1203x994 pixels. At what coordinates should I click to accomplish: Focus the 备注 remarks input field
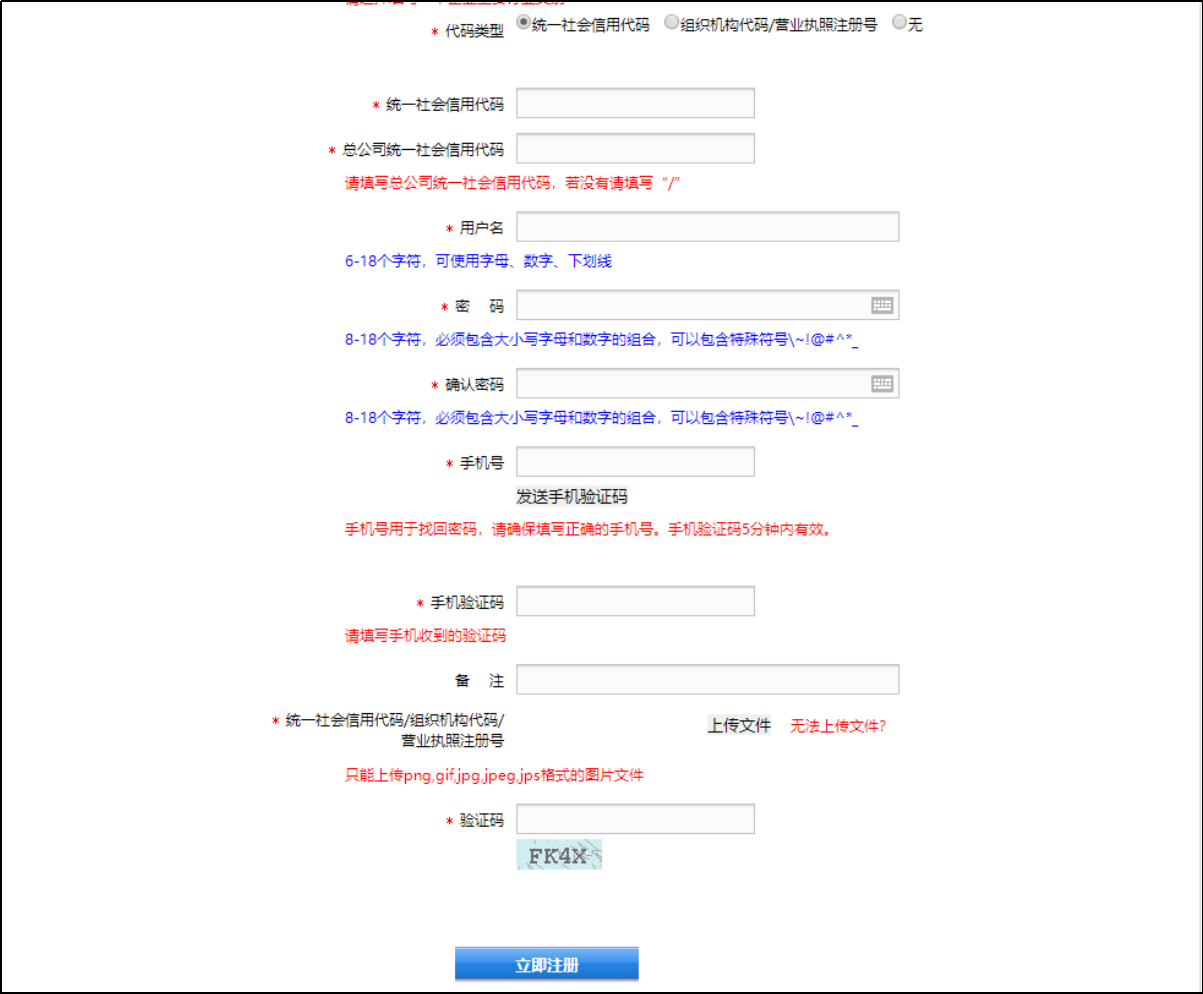(x=707, y=679)
